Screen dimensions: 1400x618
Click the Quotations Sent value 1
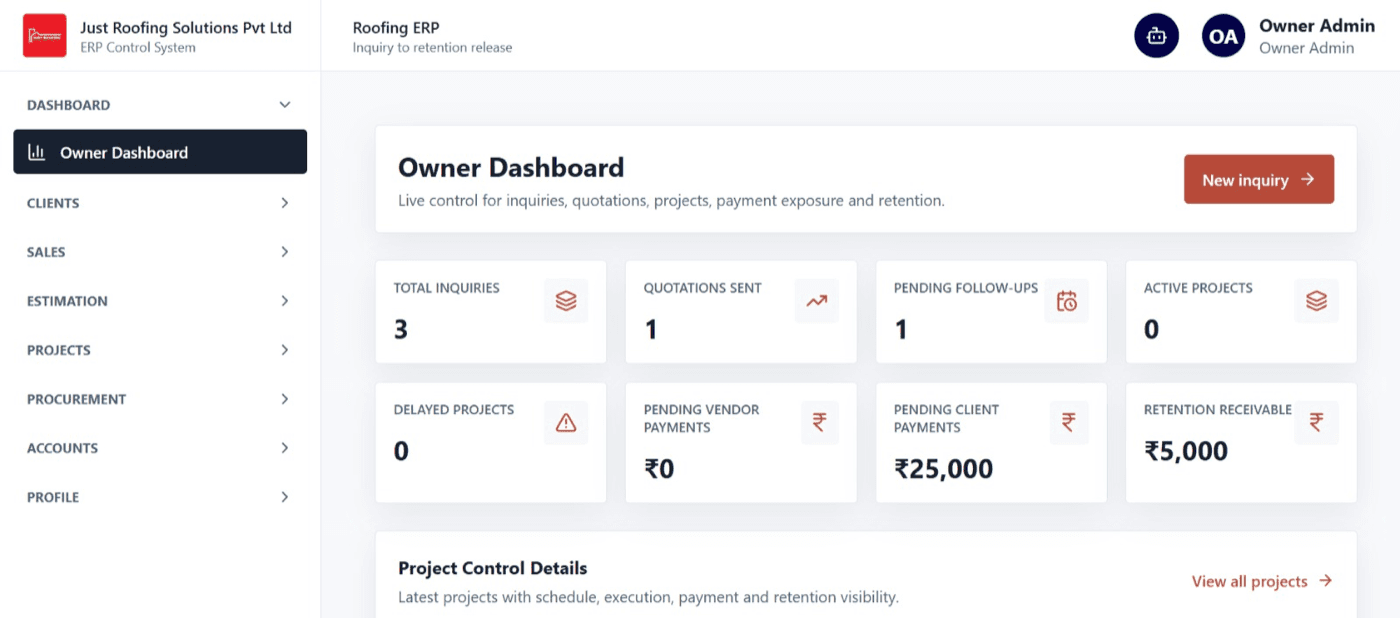tap(651, 329)
